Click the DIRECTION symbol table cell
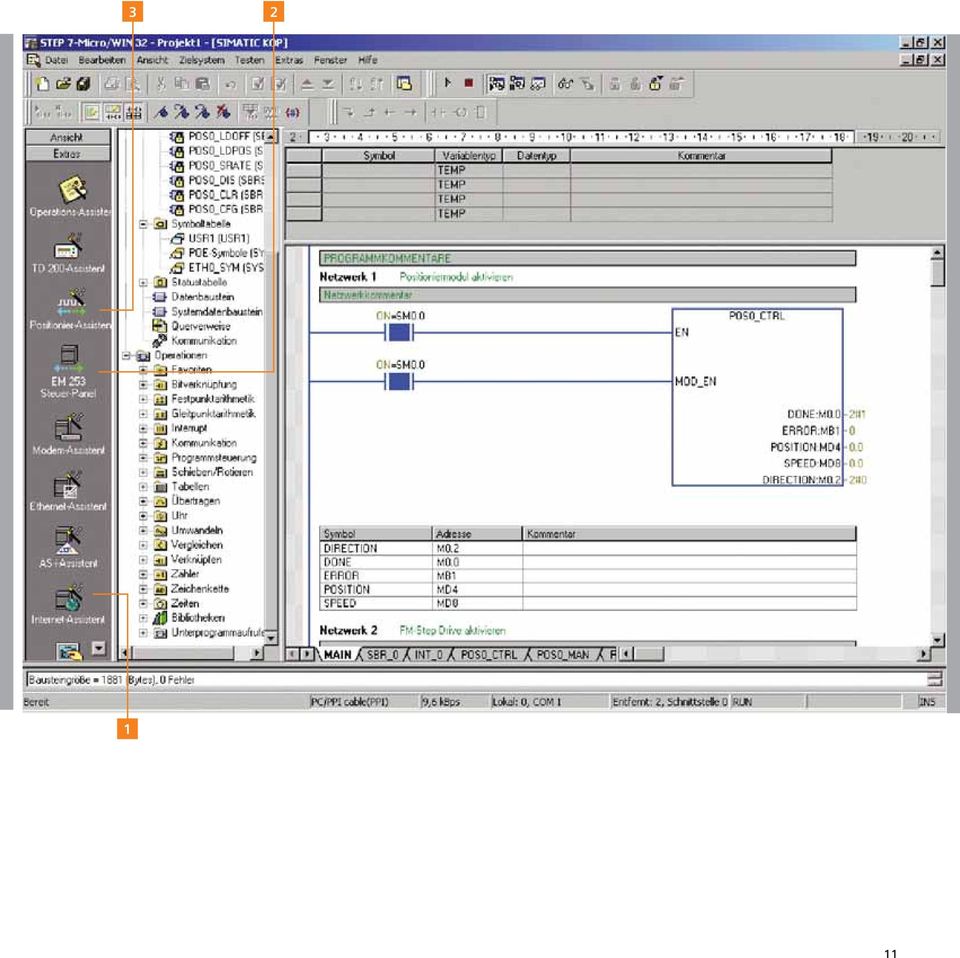 375,548
